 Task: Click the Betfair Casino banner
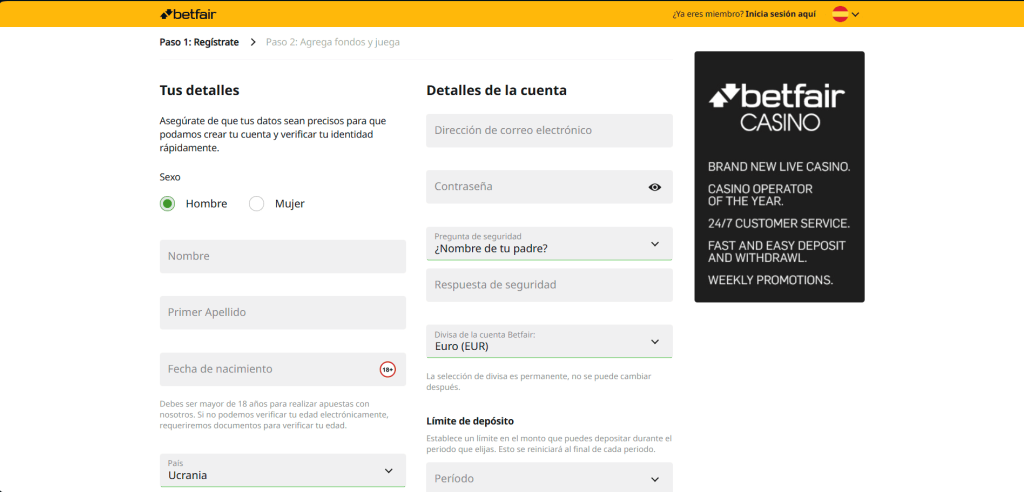[x=779, y=176]
